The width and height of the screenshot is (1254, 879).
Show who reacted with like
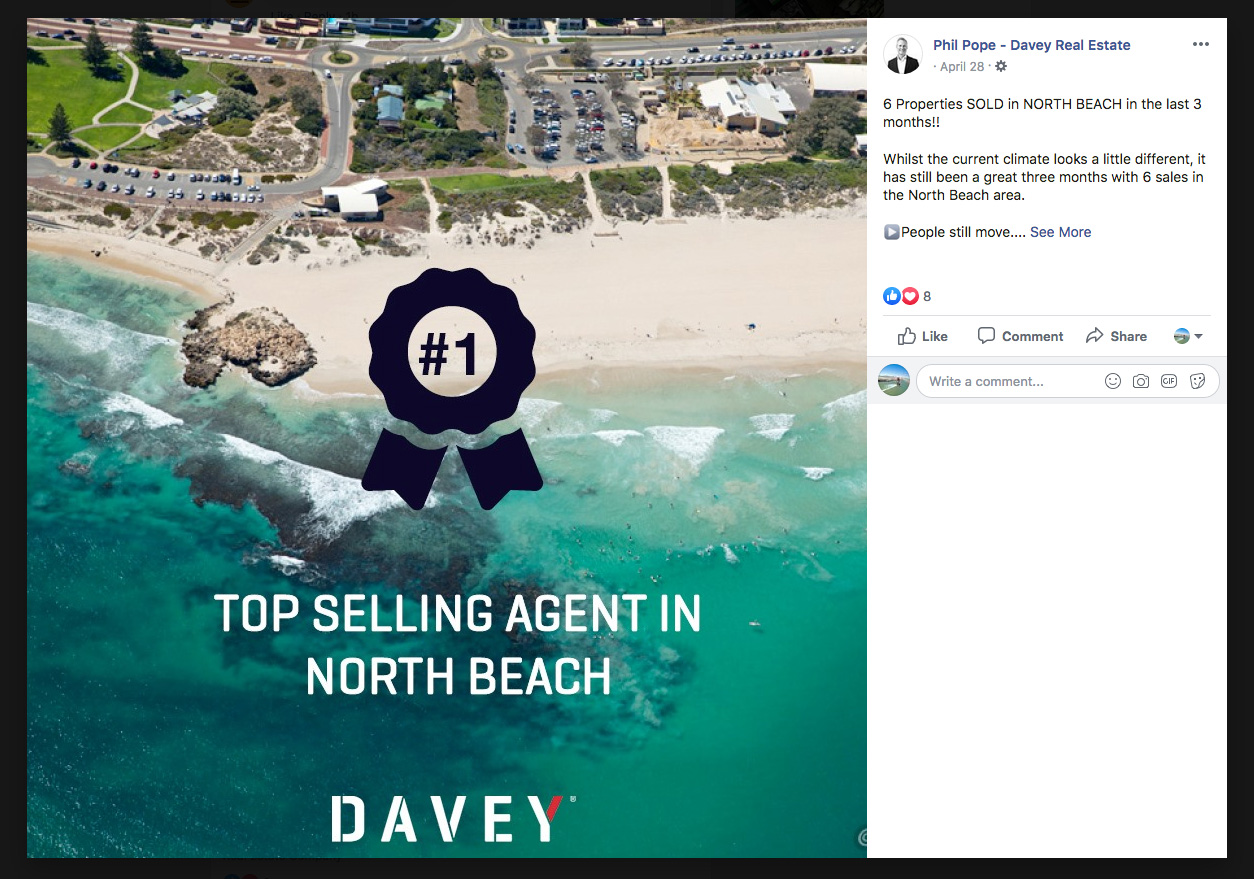891,296
